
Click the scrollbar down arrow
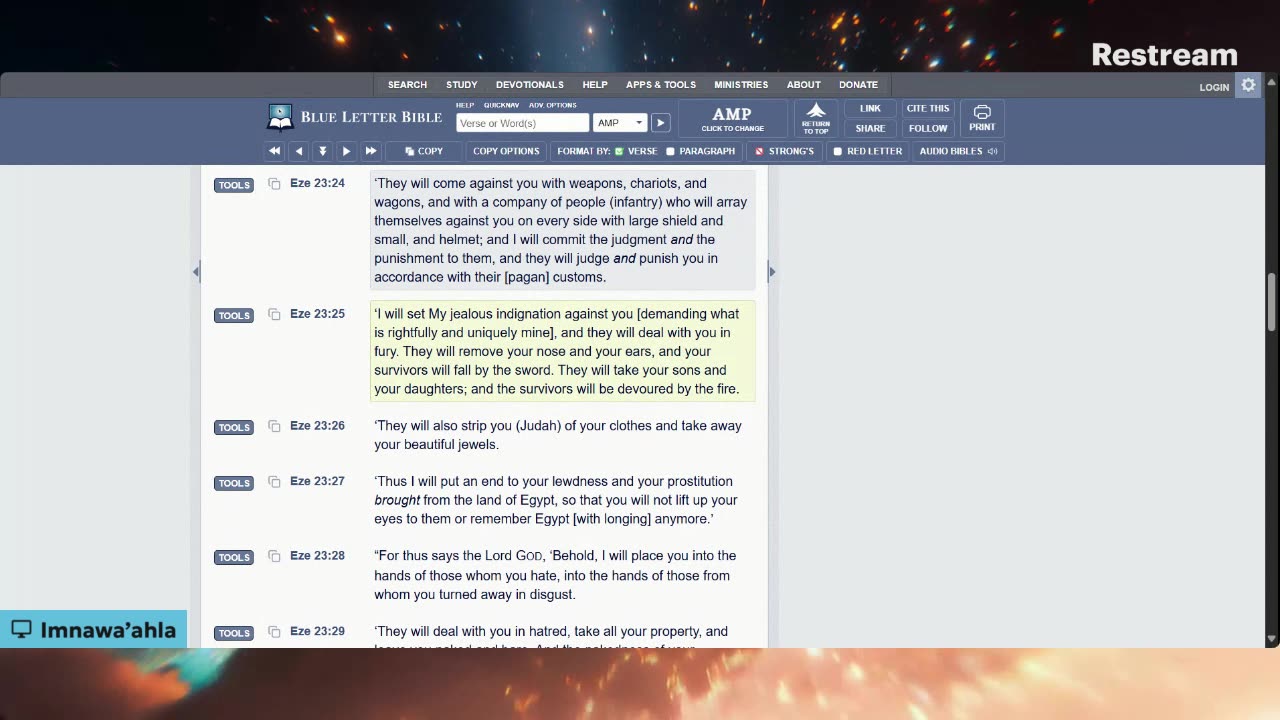[x=1272, y=638]
